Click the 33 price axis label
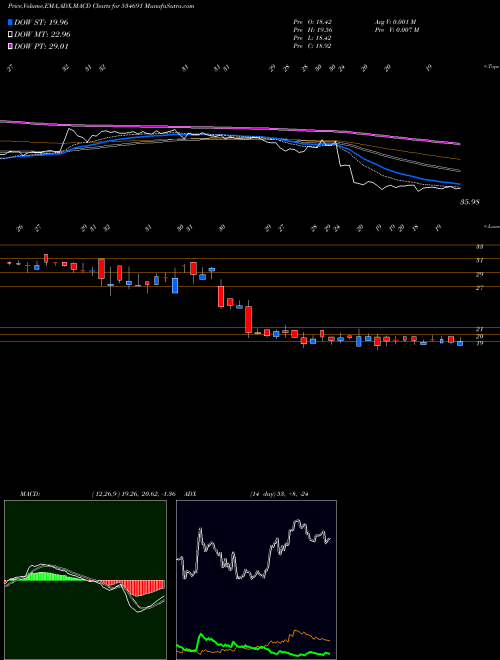This screenshot has width=500, height=660. [x=479, y=247]
